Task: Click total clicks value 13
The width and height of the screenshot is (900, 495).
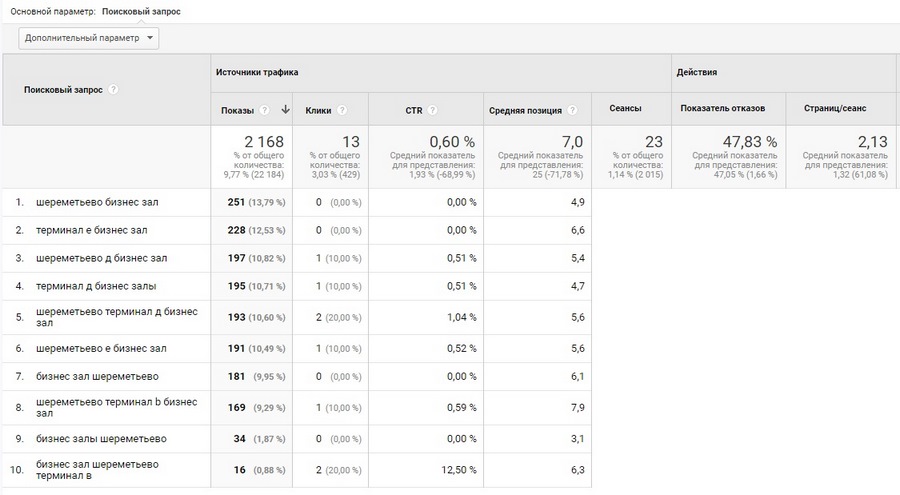Action: [x=351, y=141]
